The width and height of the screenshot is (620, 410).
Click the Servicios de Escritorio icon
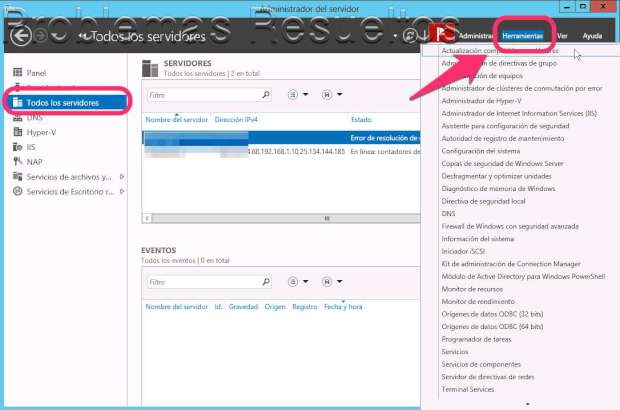tap(17, 191)
